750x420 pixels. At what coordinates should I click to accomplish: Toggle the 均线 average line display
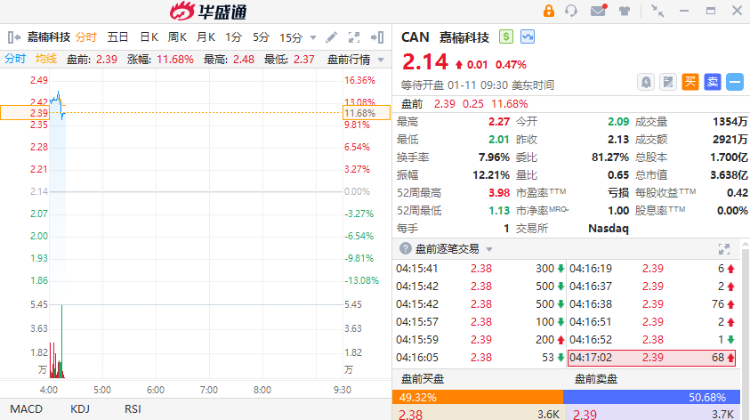pos(46,59)
